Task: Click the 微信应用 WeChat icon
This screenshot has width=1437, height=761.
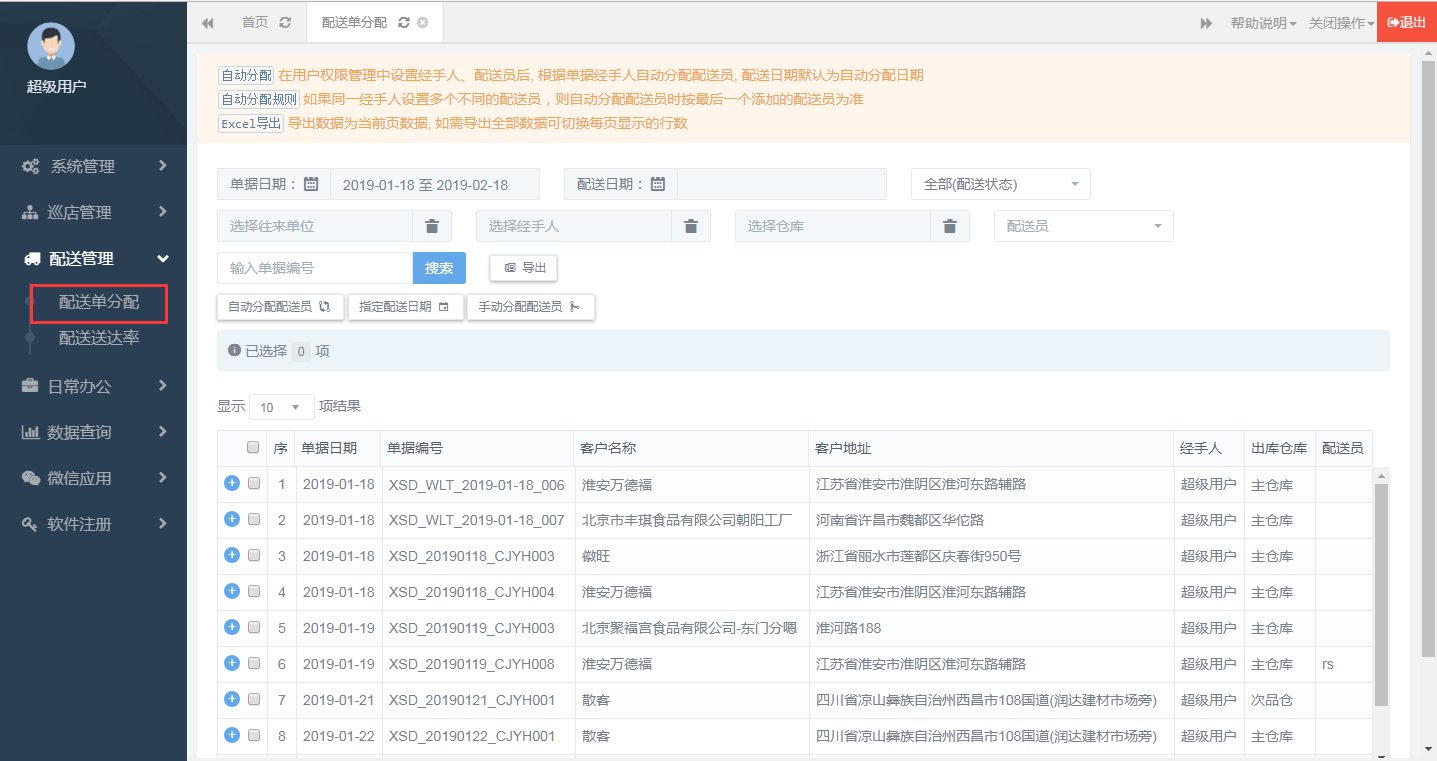Action: click(x=31, y=478)
